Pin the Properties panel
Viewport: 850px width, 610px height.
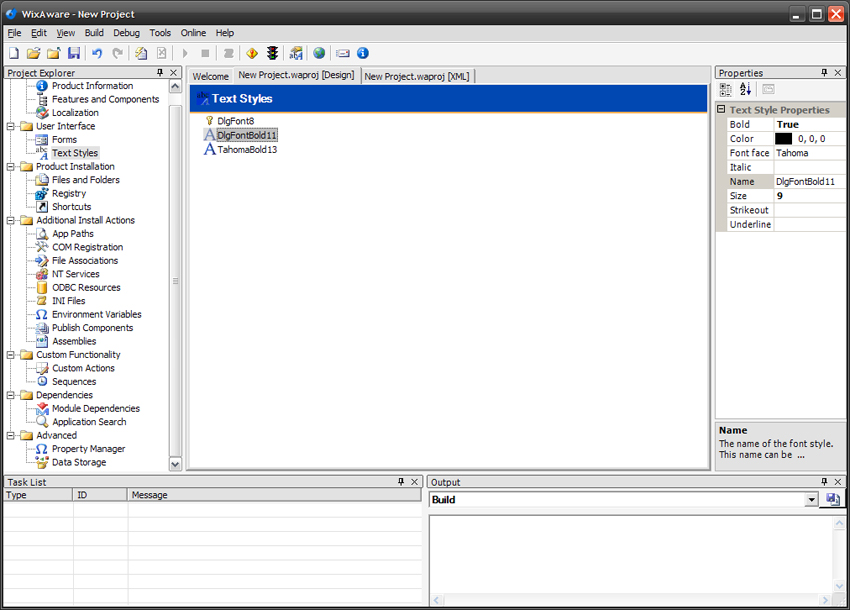(824, 73)
